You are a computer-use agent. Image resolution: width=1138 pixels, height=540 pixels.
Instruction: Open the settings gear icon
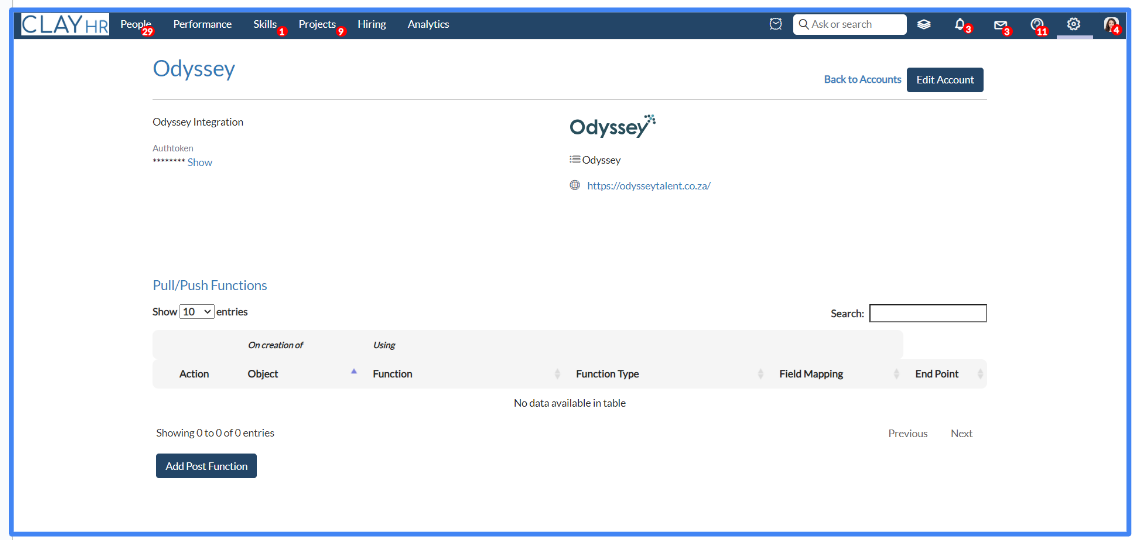(1073, 24)
